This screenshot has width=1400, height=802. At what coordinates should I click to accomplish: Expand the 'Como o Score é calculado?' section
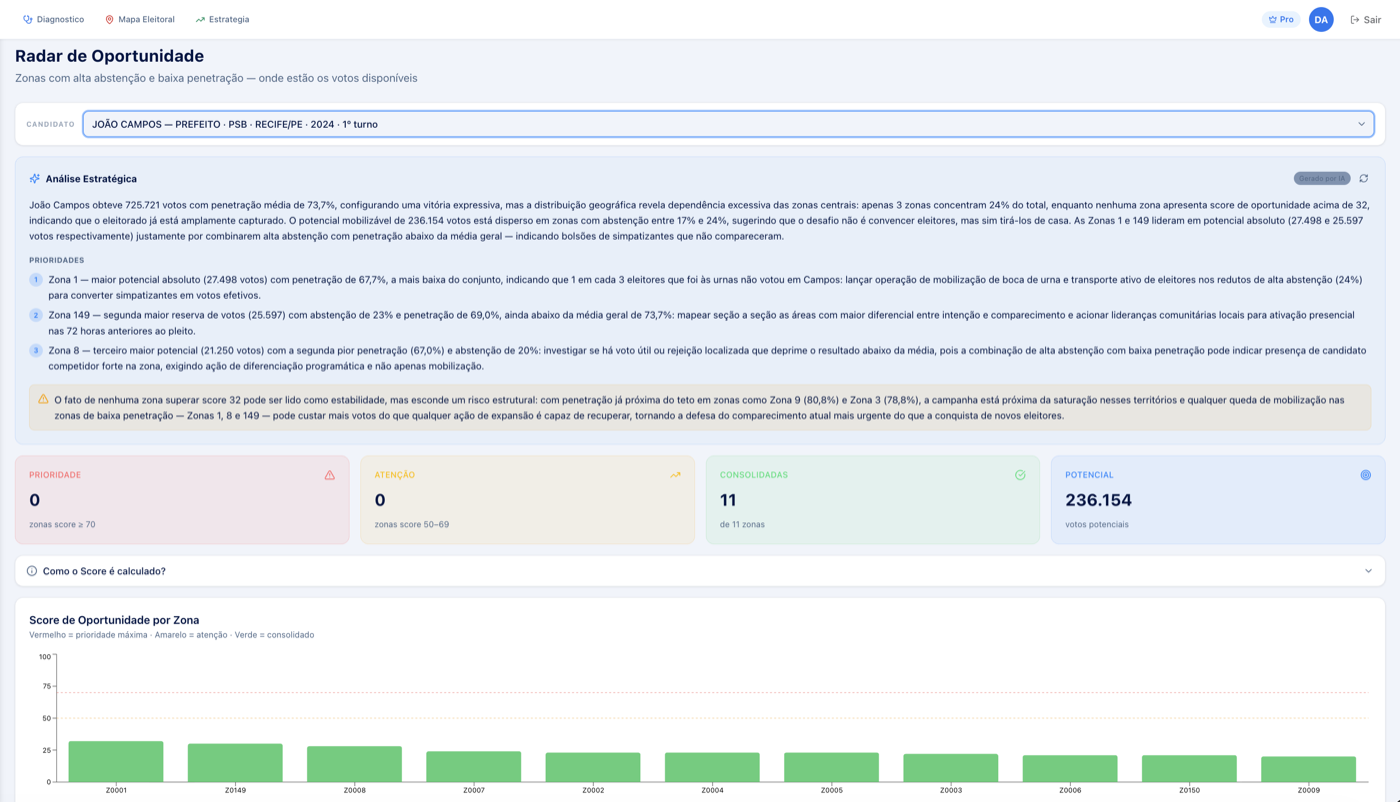click(x=104, y=571)
